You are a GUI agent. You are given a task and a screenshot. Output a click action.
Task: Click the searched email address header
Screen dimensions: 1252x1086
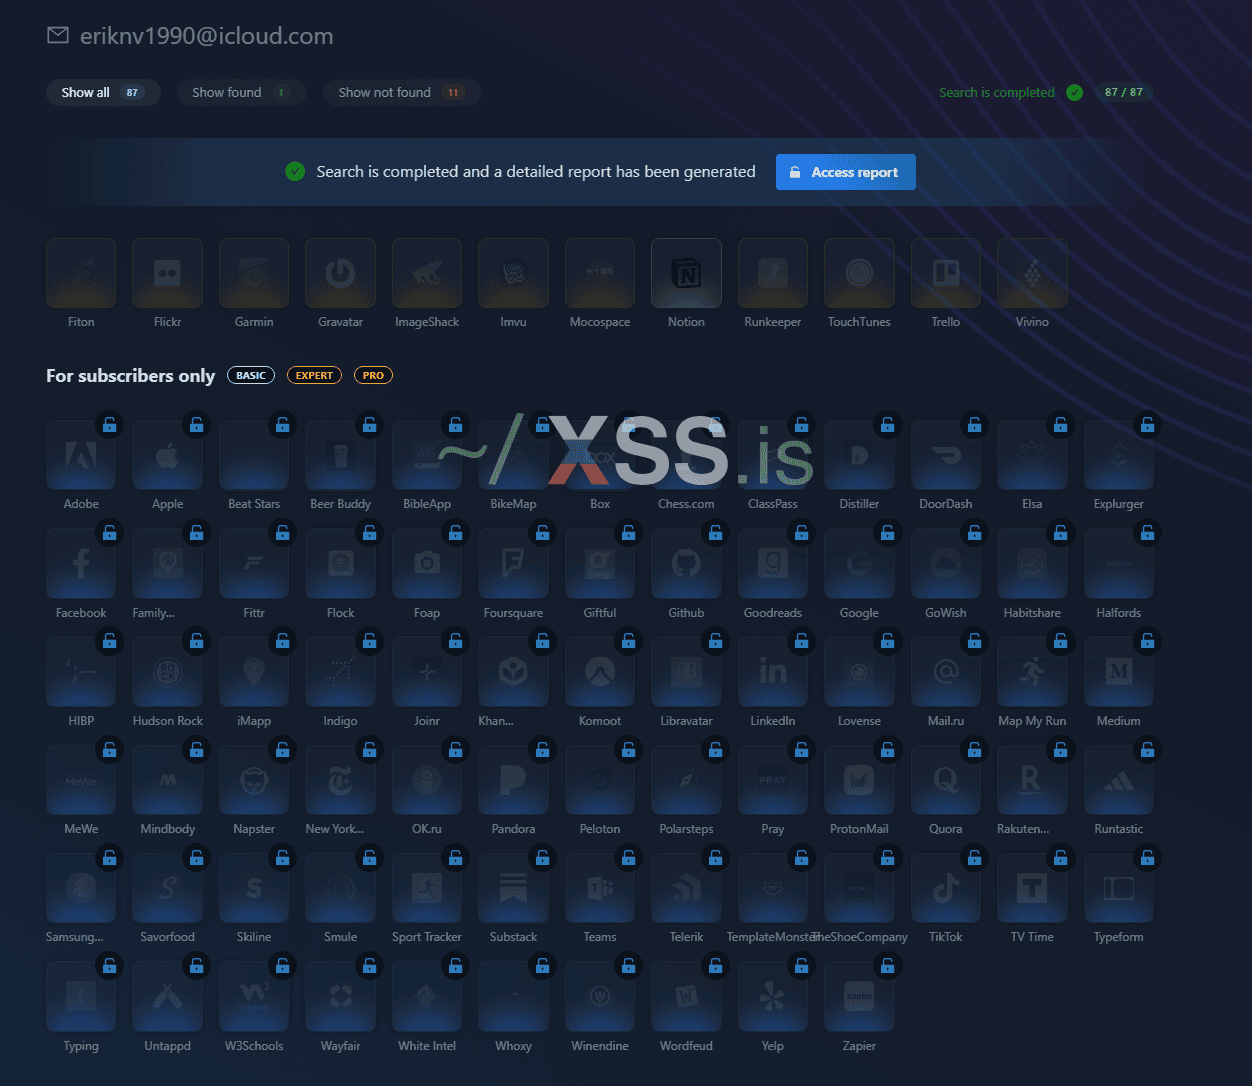coord(206,36)
